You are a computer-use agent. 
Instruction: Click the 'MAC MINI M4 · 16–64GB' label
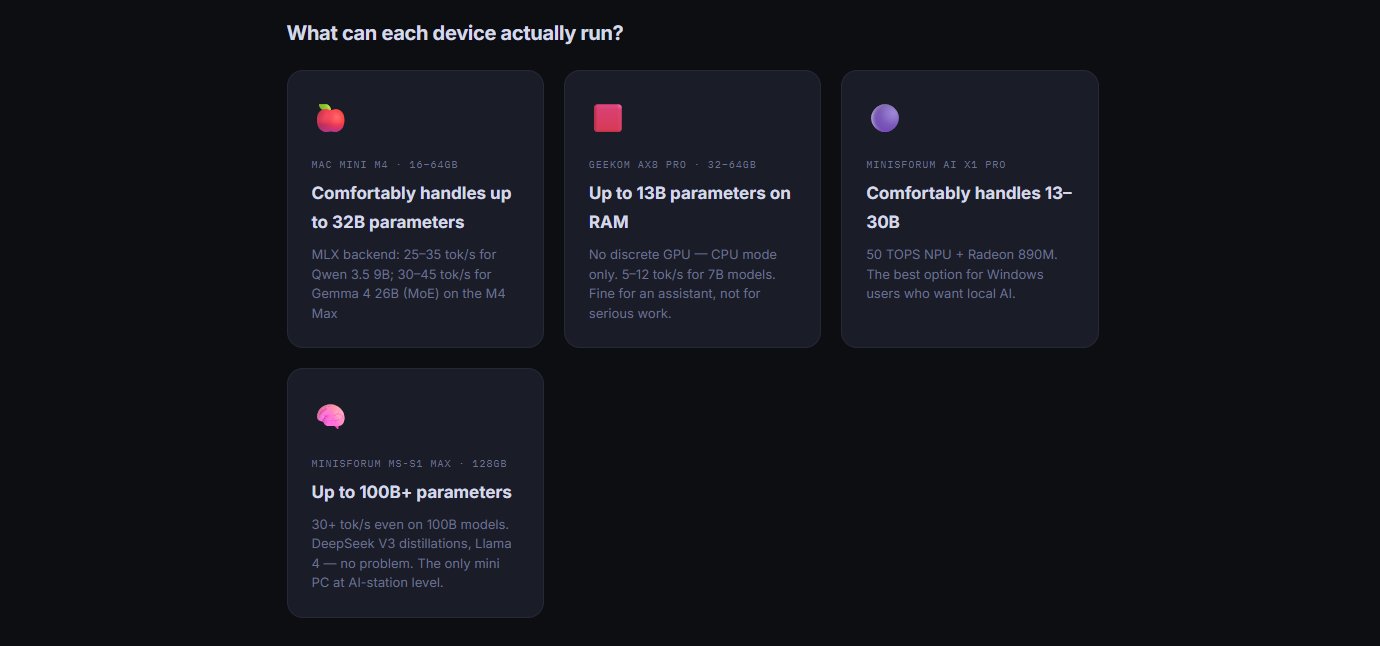tap(385, 164)
